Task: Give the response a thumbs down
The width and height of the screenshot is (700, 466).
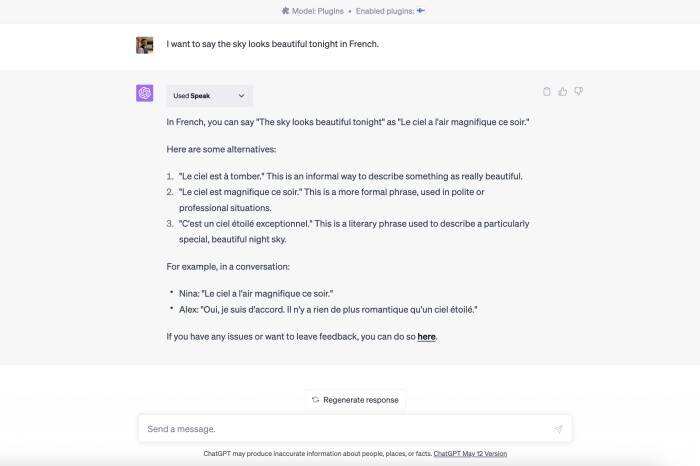Action: click(578, 92)
